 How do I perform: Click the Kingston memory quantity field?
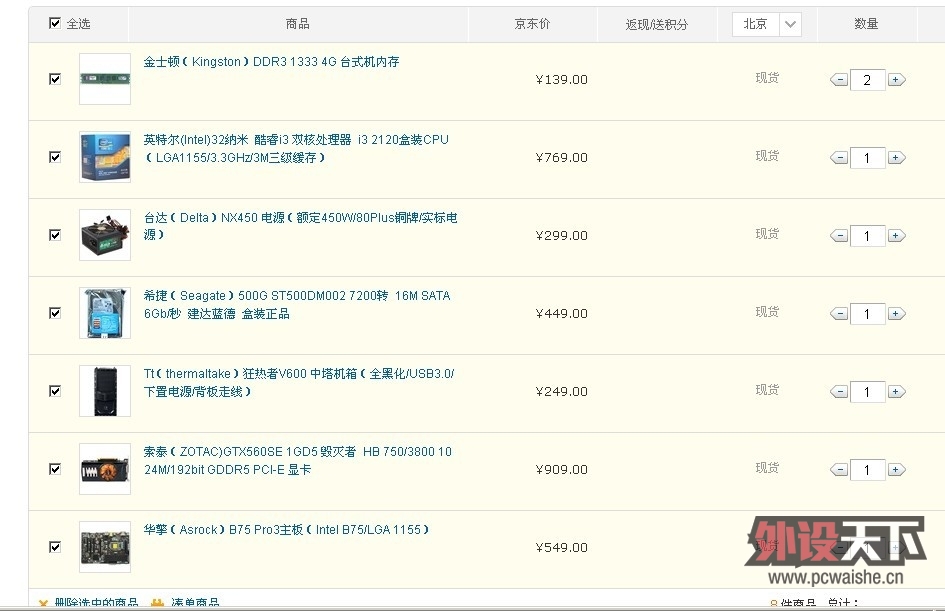(x=867, y=80)
